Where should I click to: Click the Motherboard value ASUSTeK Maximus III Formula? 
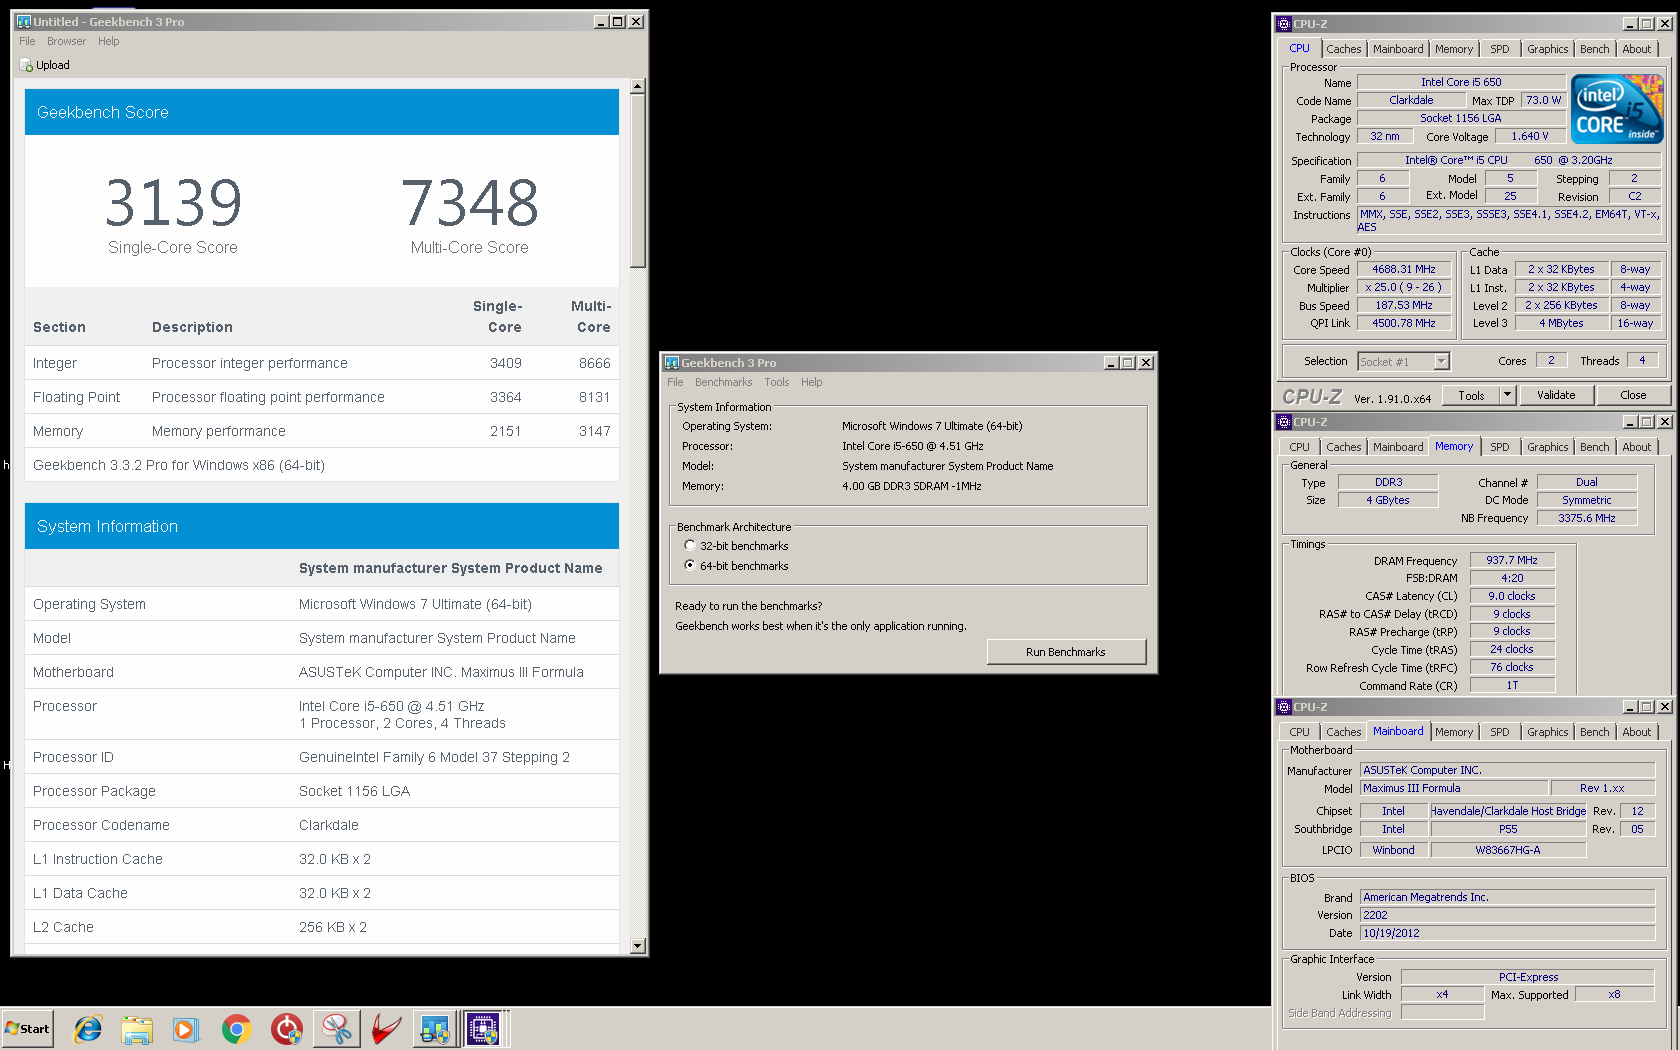click(441, 672)
